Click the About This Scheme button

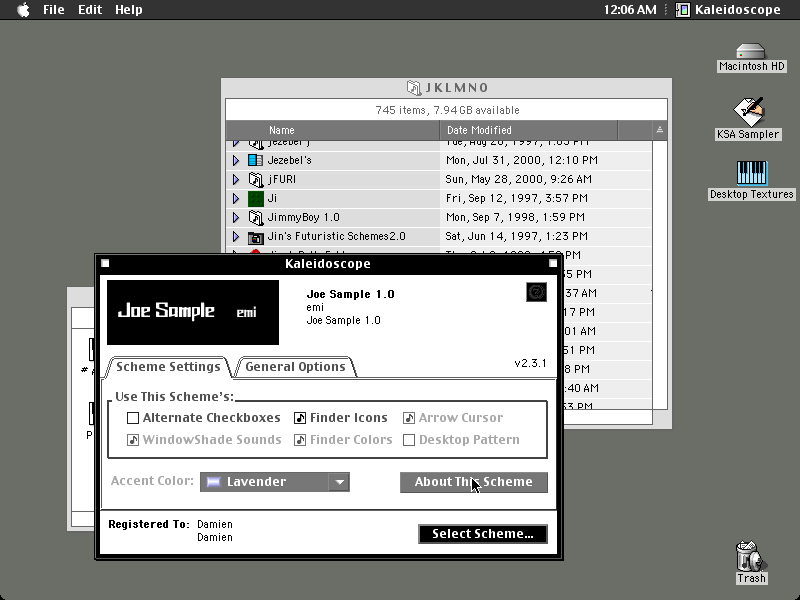pos(474,482)
